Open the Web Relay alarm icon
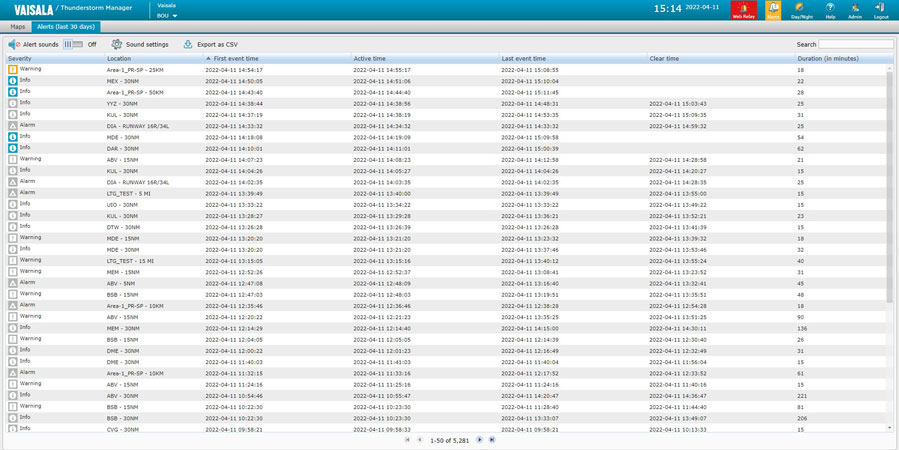 pos(743,10)
